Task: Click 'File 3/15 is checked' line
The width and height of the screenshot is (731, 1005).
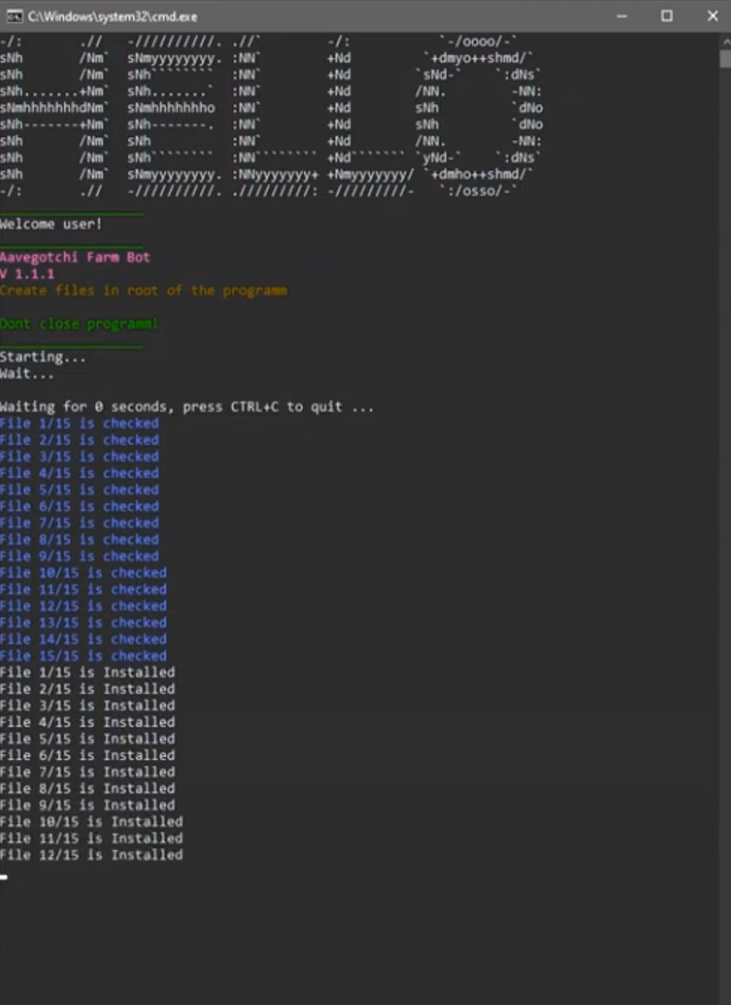Action: 79,458
